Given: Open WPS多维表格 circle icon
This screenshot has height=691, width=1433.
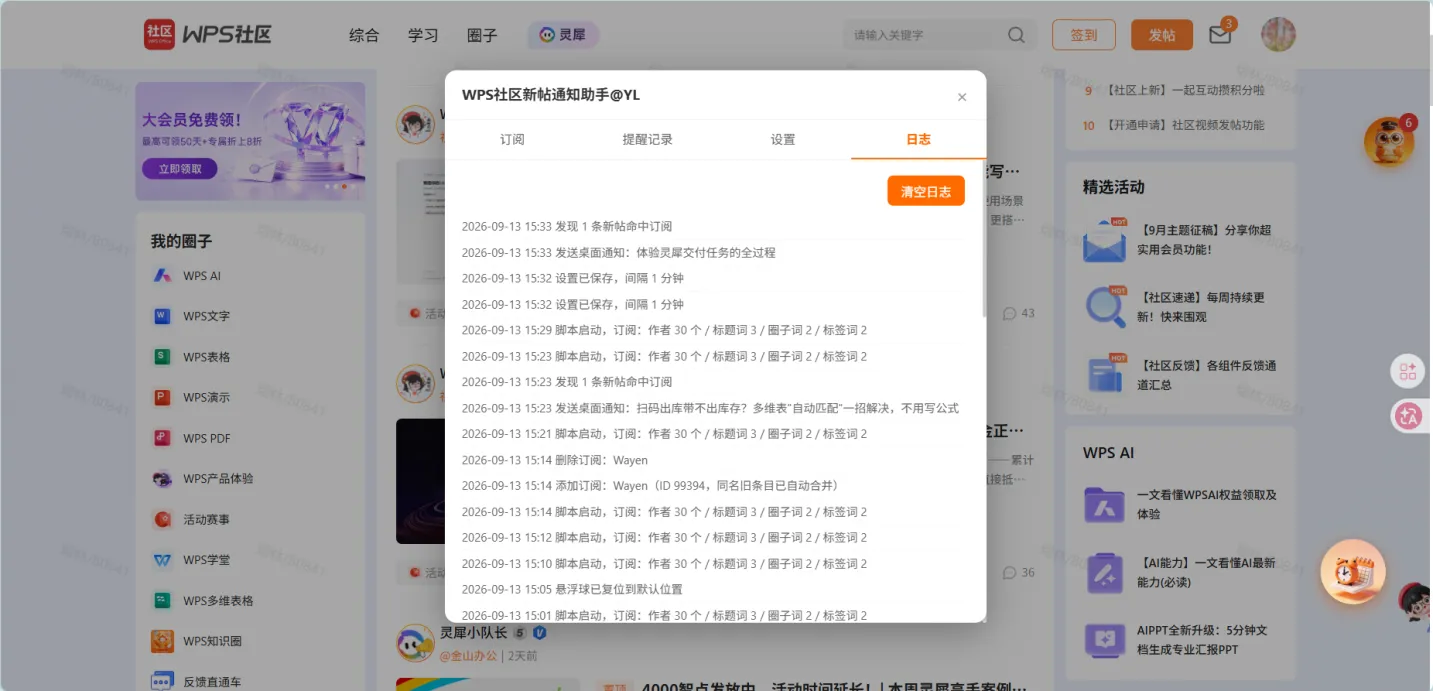Looking at the screenshot, I should point(162,600).
